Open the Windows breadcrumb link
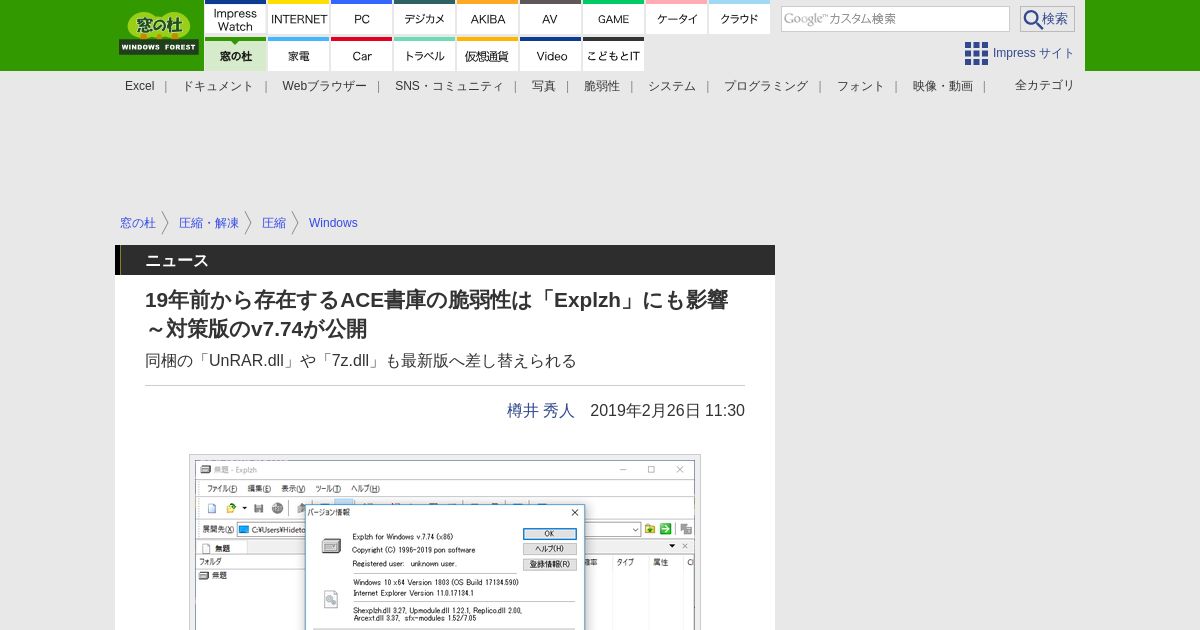1200x630 pixels. coord(333,223)
